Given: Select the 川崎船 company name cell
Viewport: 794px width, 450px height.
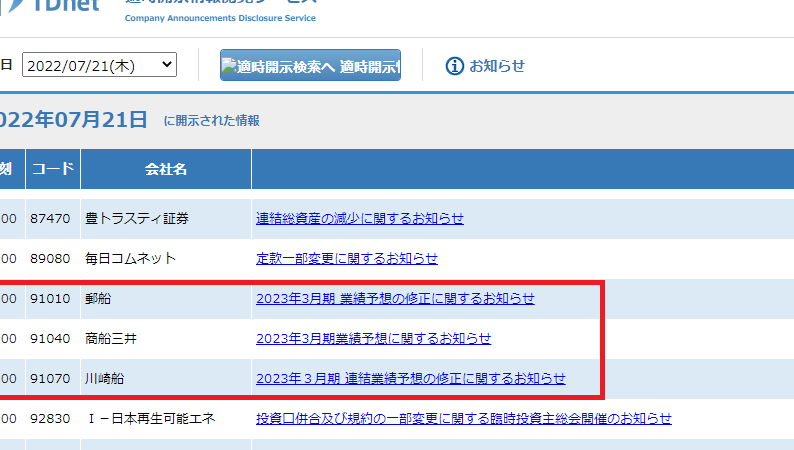Looking at the screenshot, I should click(106, 378).
